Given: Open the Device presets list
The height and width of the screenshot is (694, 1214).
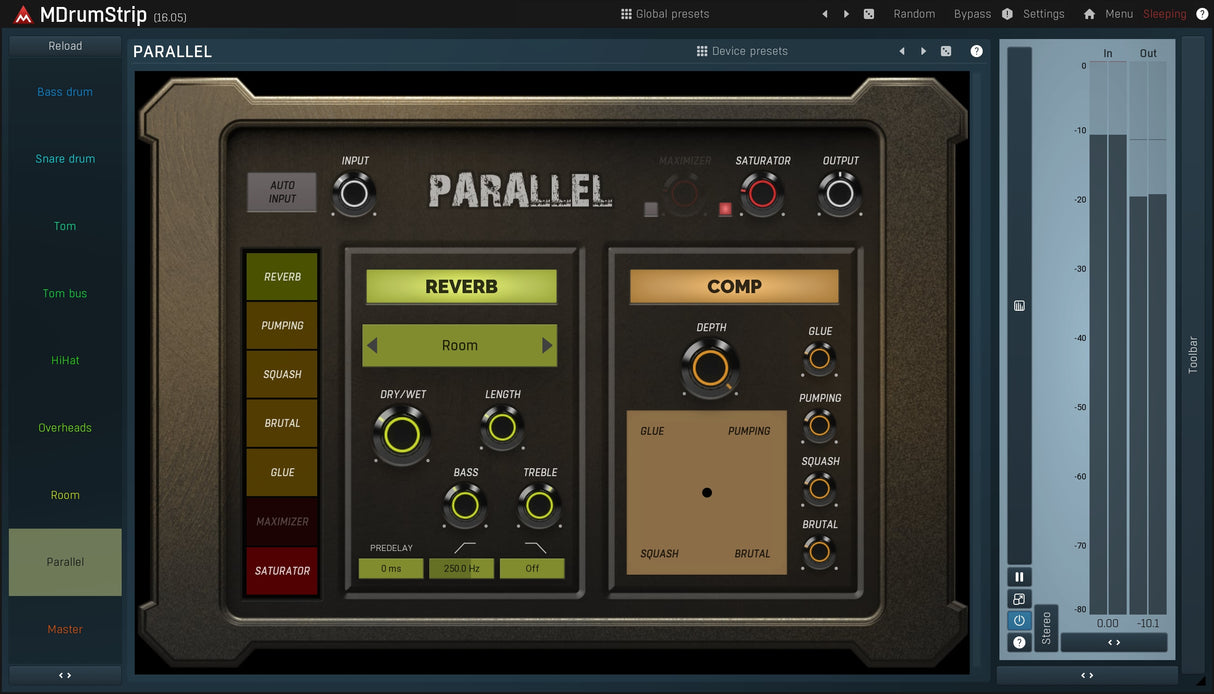Looking at the screenshot, I should click(742, 51).
